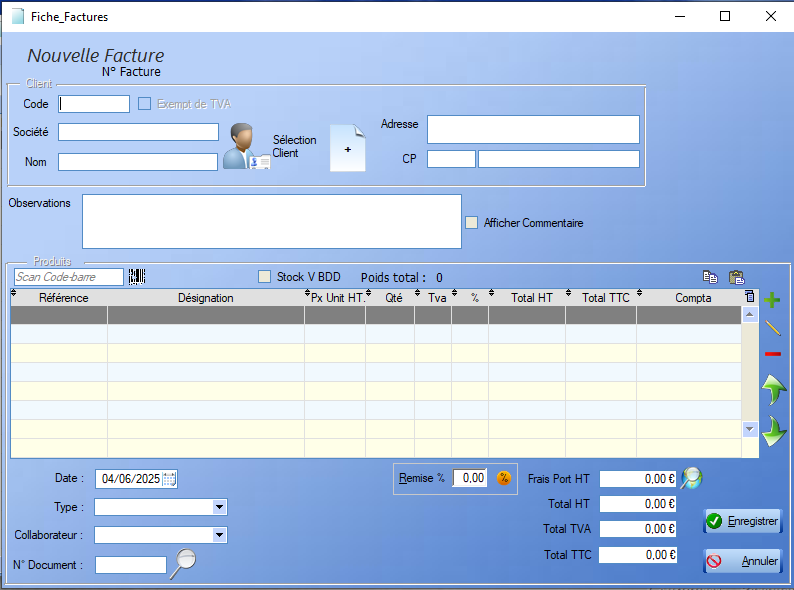
Task: Click the Enregistrer button
Action: (742, 521)
